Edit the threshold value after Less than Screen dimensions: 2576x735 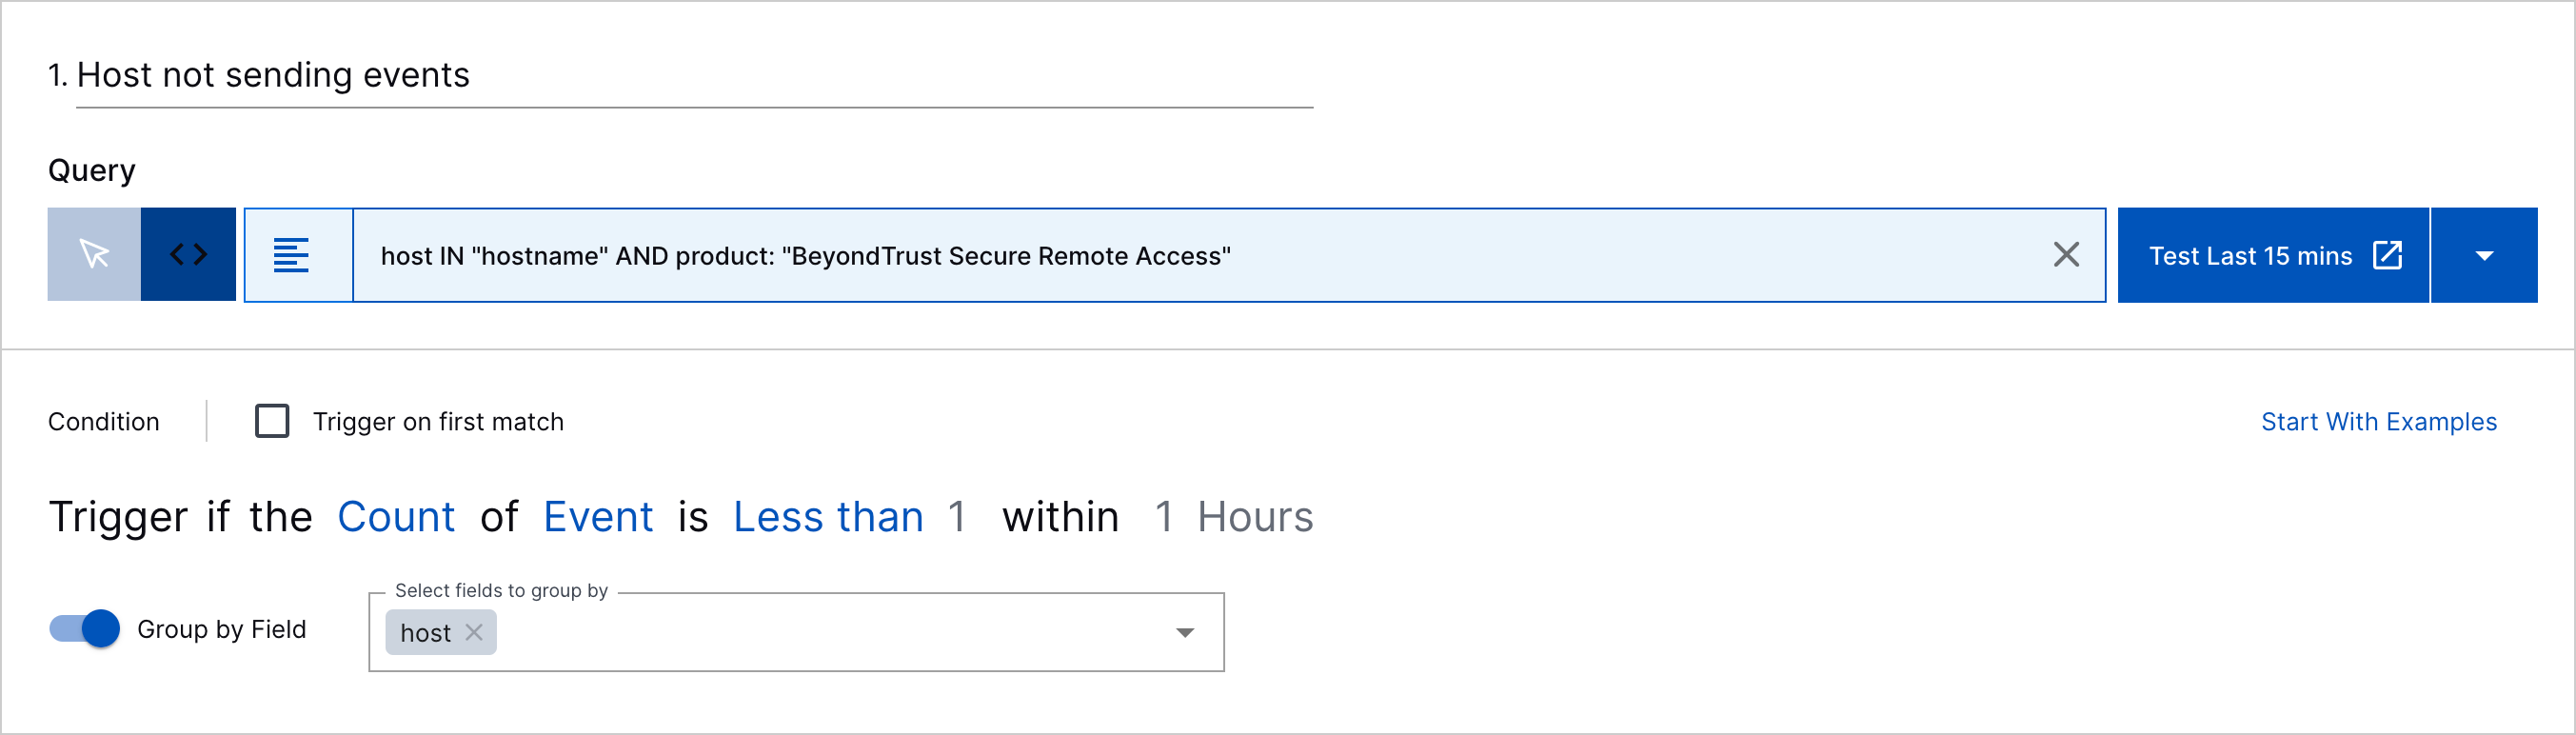coord(957,517)
